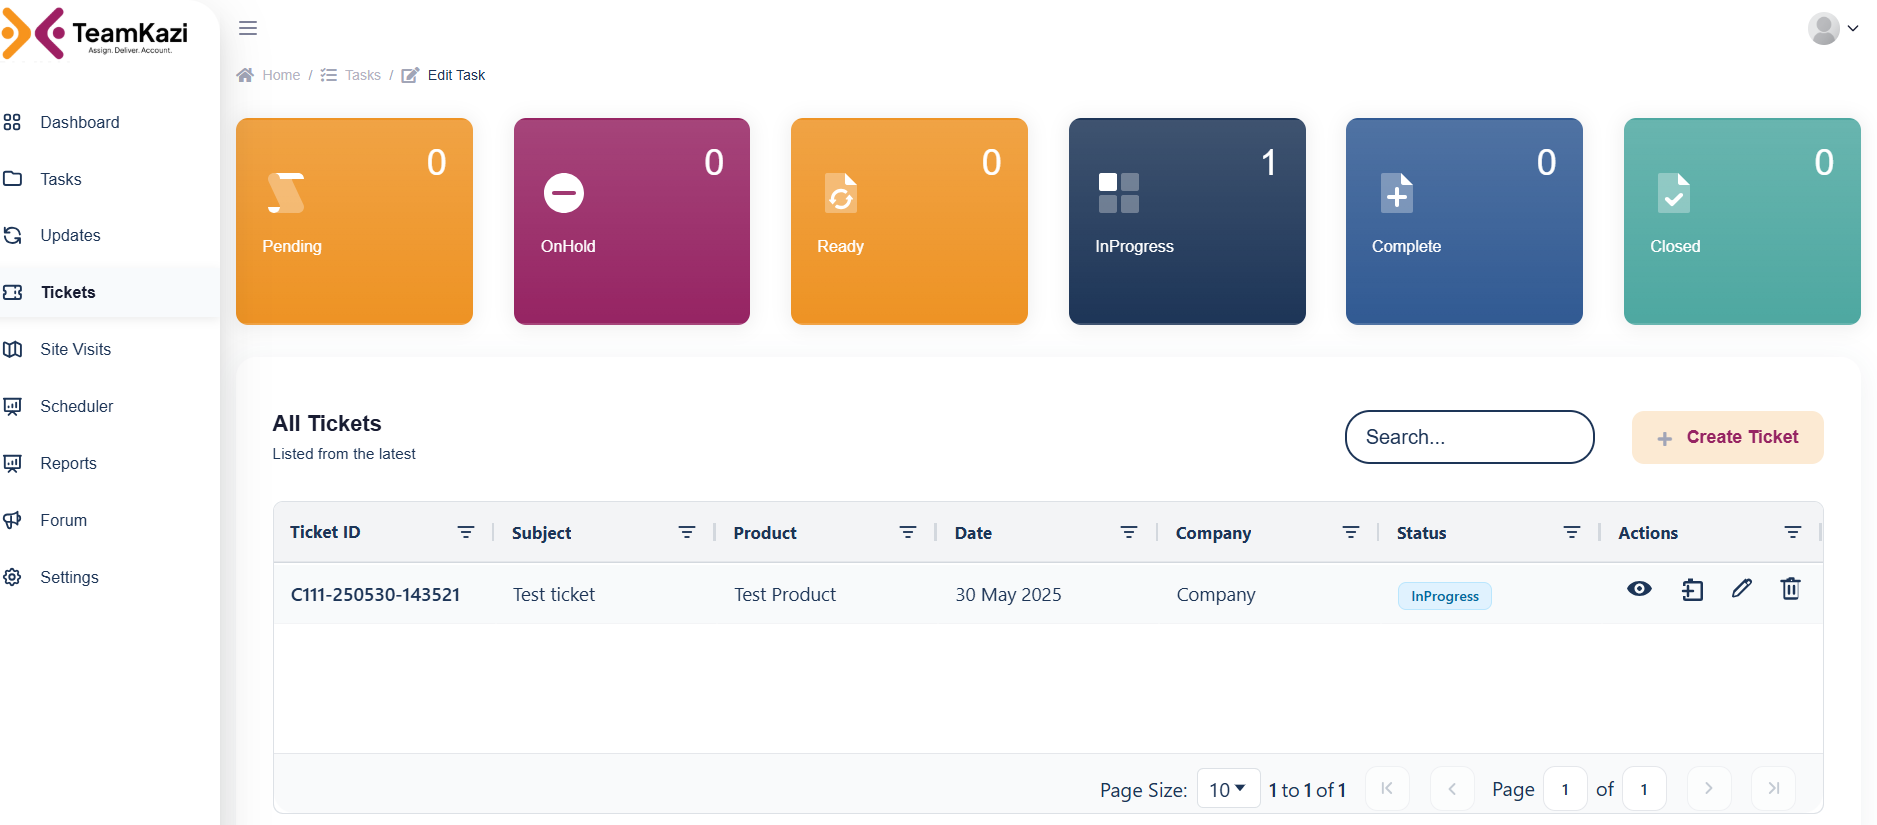Open the Date column filter

[1129, 532]
